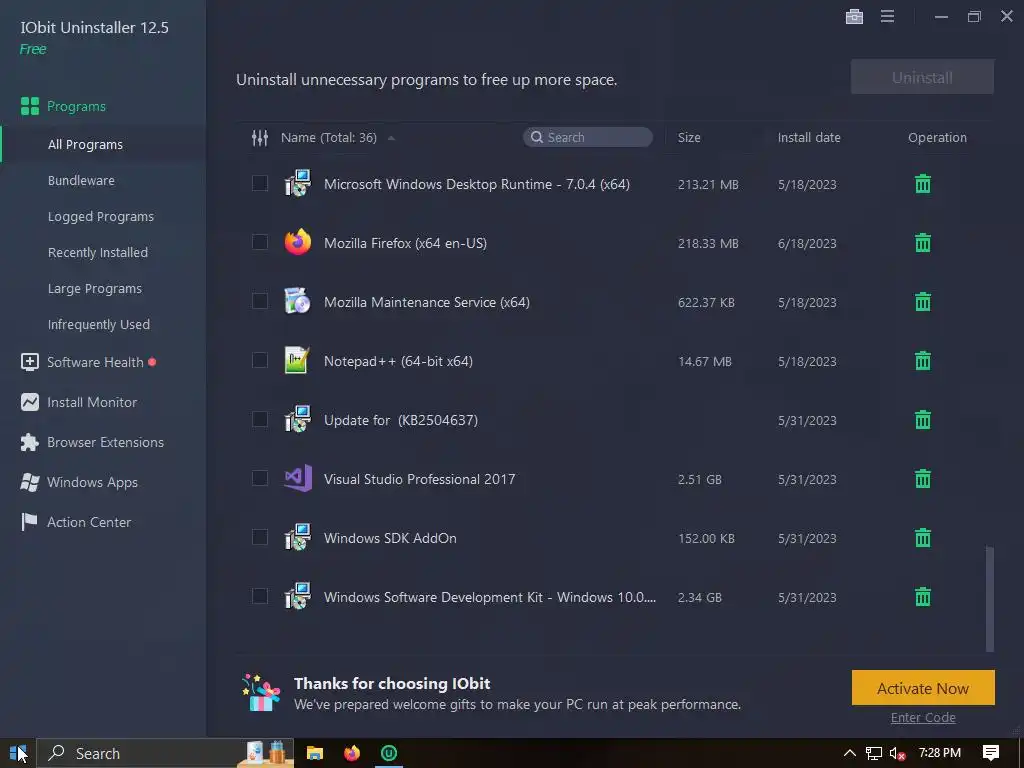
Task: Click the muted volume tray icon
Action: (897, 754)
